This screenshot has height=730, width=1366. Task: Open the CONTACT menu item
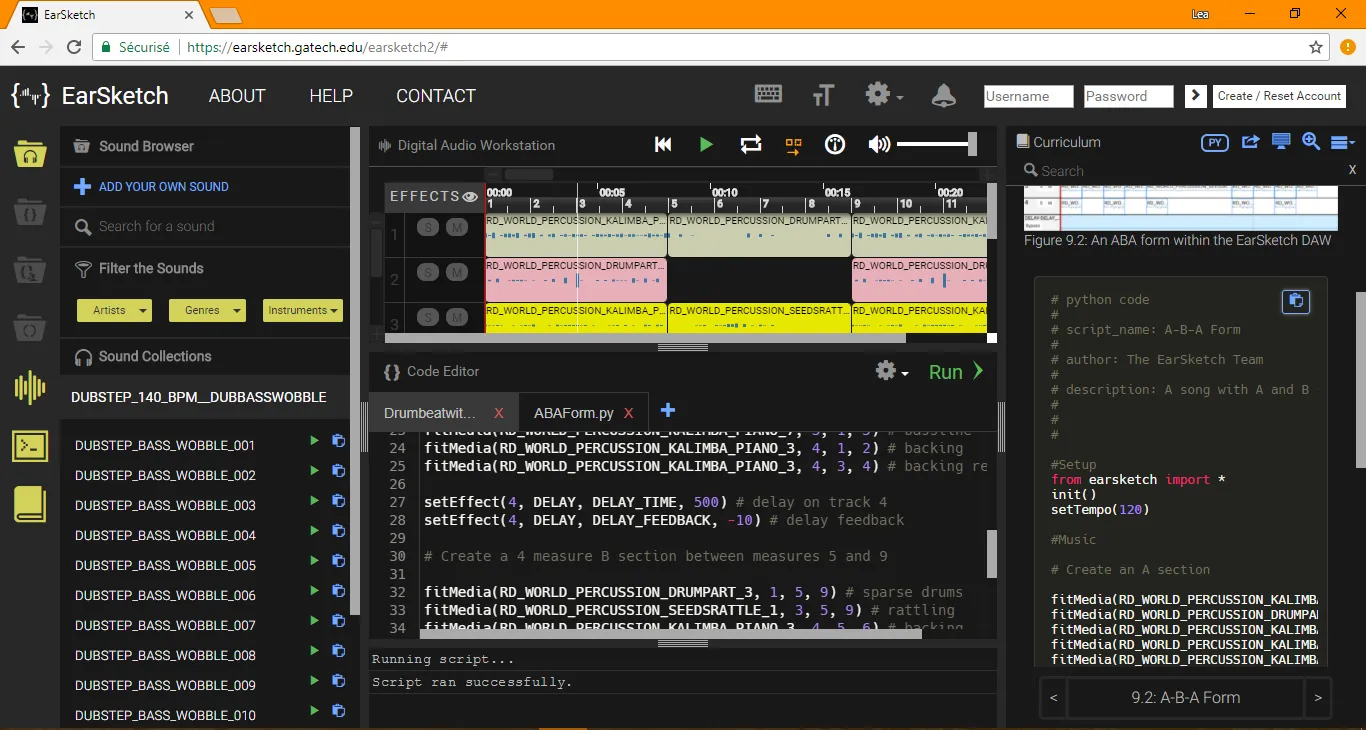coord(435,96)
